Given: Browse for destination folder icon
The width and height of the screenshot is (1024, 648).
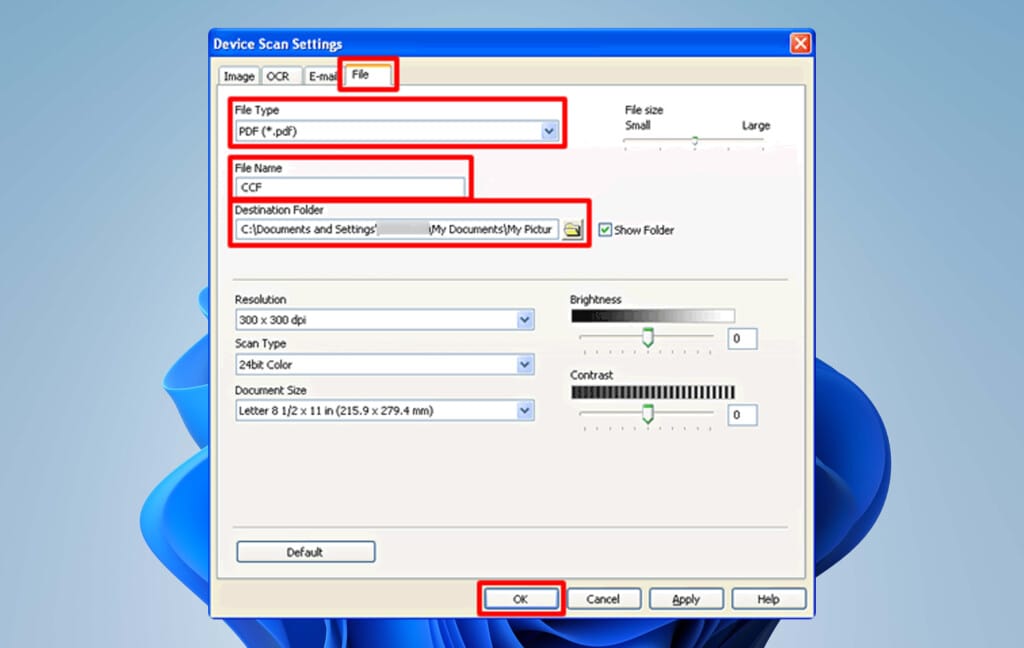Looking at the screenshot, I should click(x=573, y=230).
